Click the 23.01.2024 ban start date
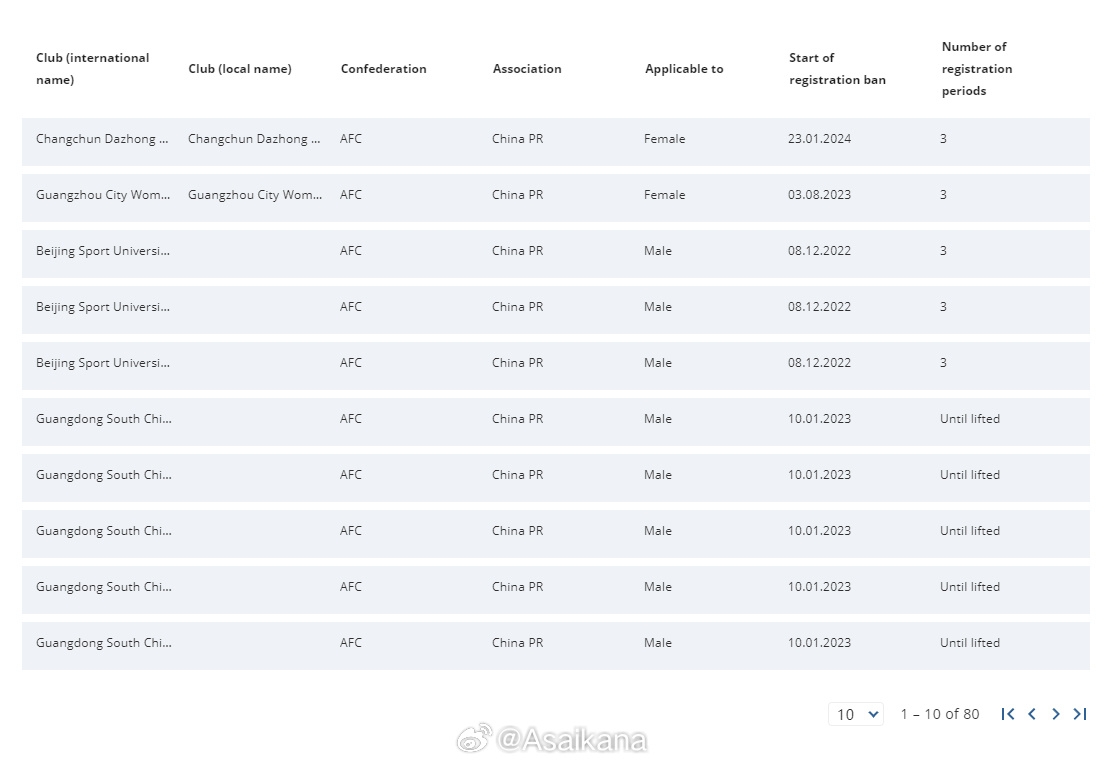The height and width of the screenshot is (763, 1107). (x=819, y=139)
